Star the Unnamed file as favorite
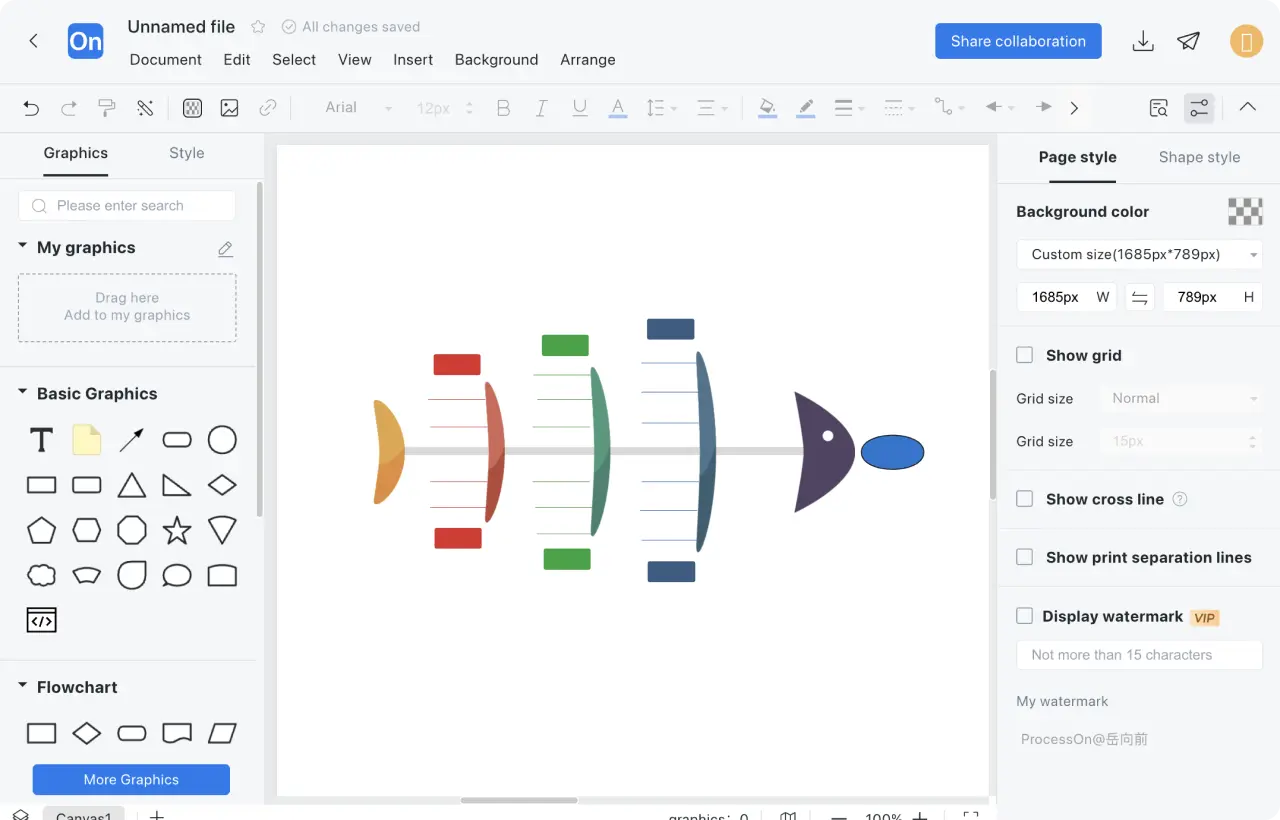 258,27
